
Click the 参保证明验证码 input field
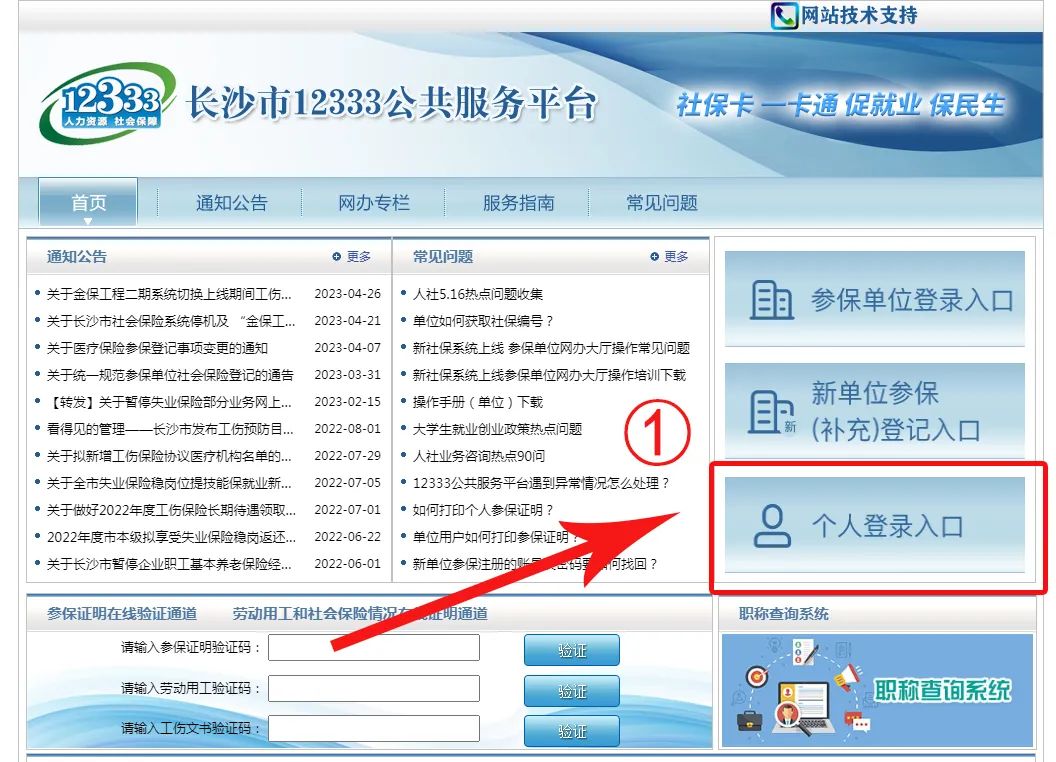pyautogui.click(x=373, y=649)
